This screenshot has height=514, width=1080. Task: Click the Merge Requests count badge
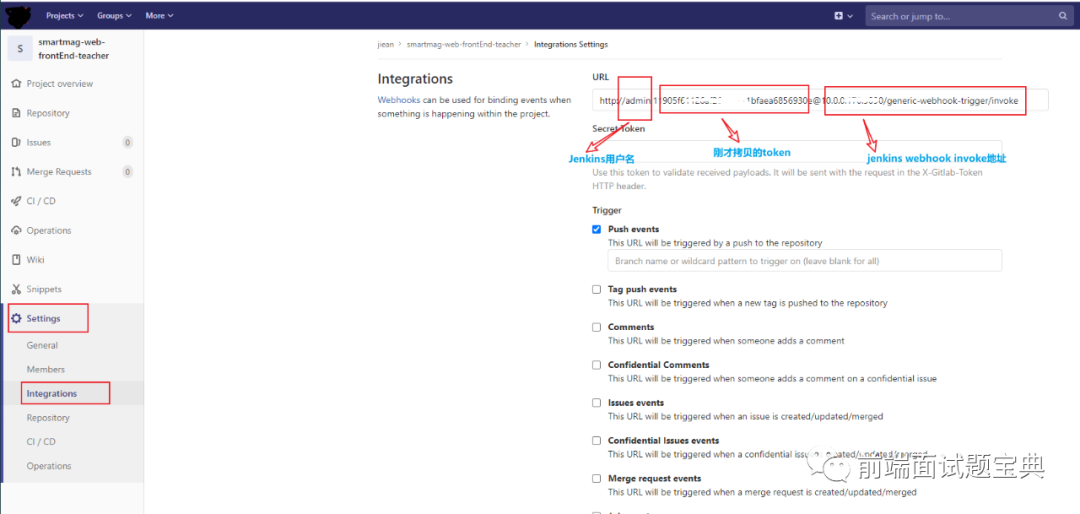127,172
